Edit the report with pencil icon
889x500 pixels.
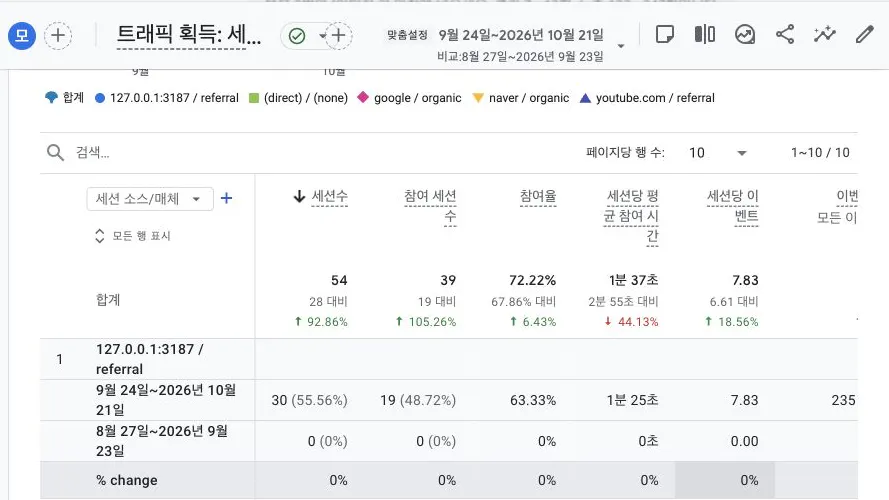tap(865, 35)
